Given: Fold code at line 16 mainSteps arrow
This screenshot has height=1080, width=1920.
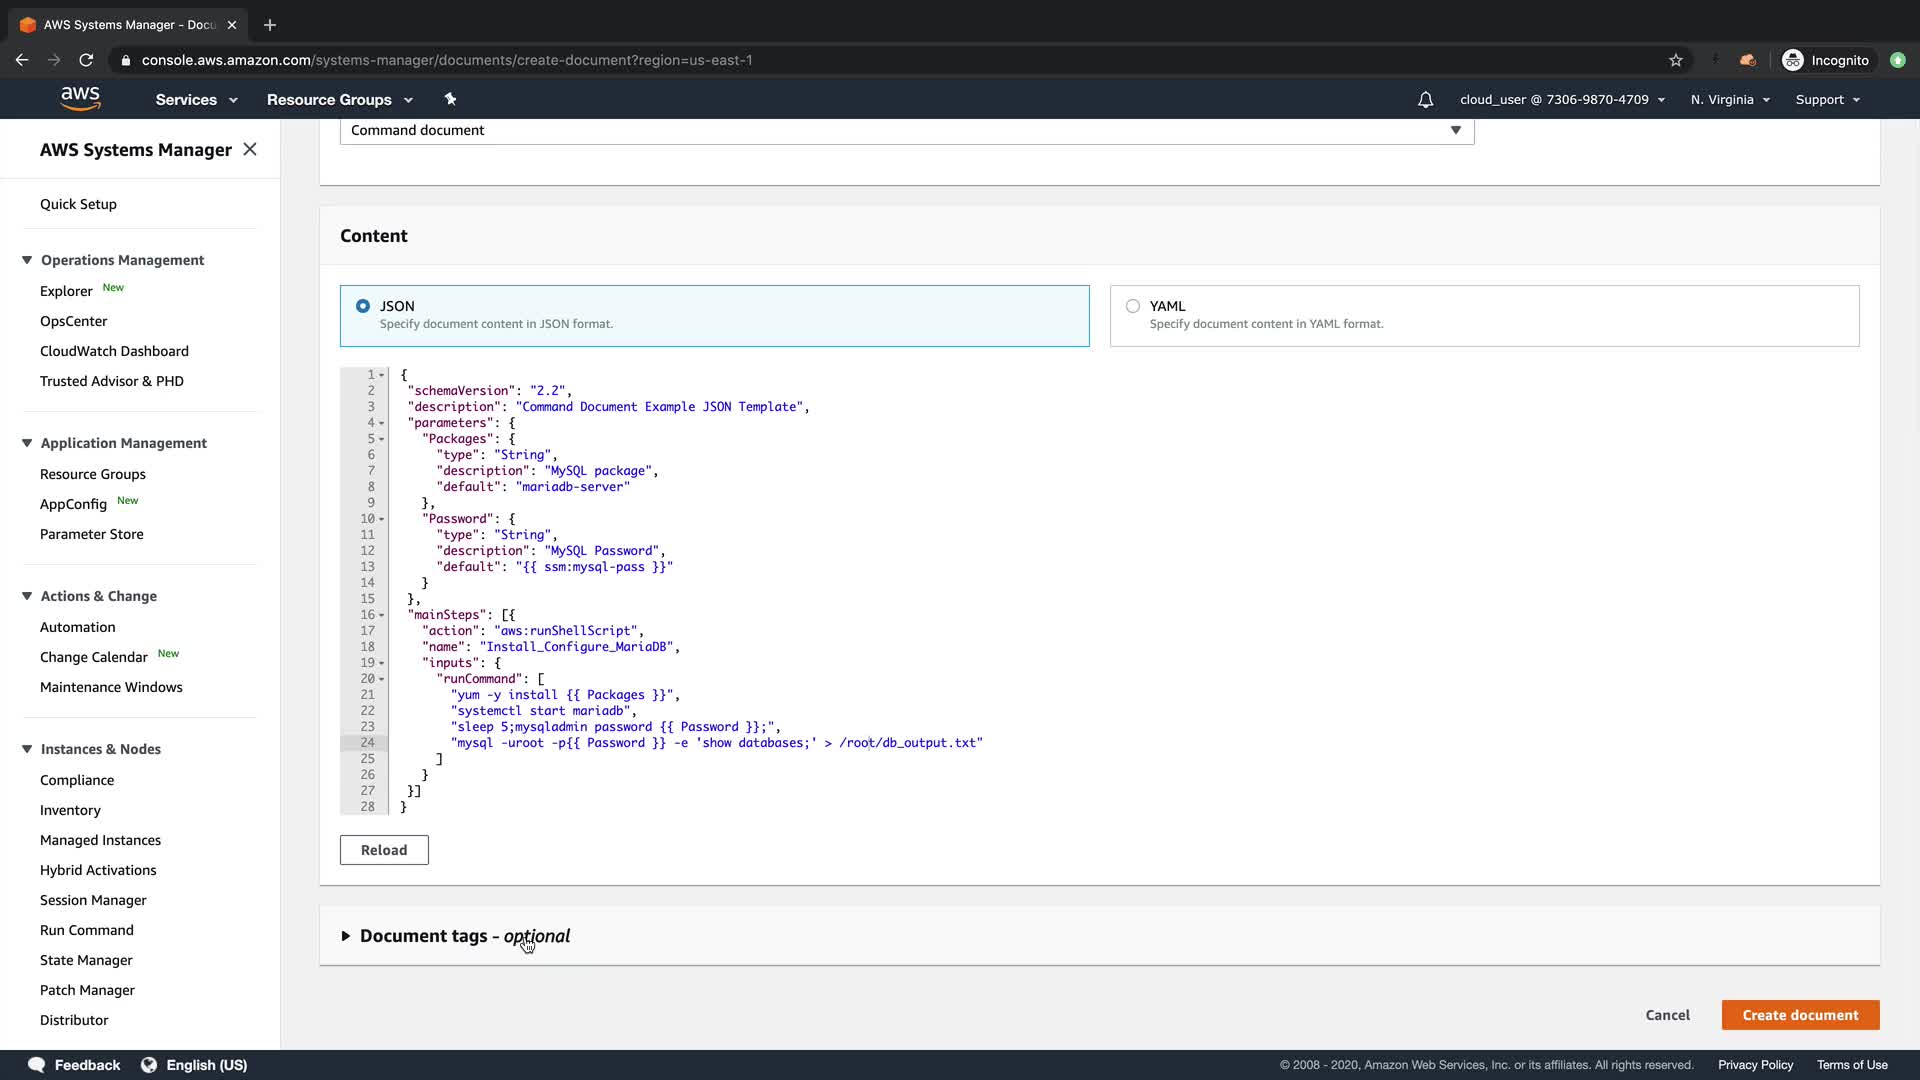Looking at the screenshot, I should (382, 616).
